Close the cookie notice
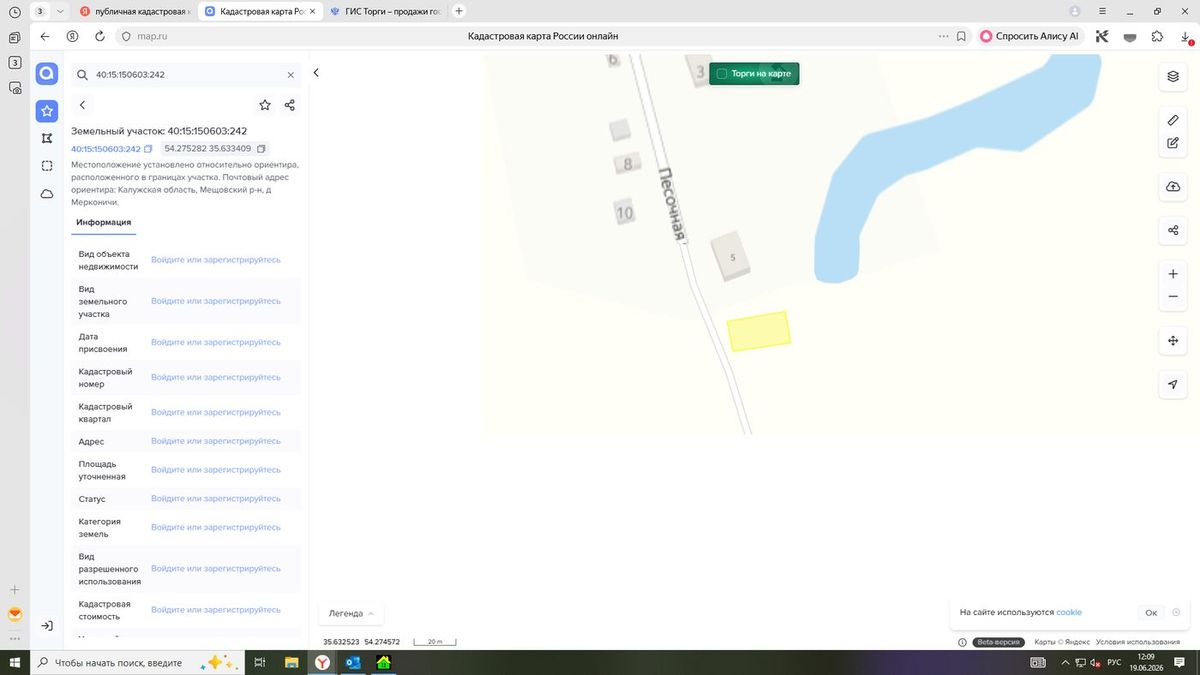 click(x=1177, y=613)
